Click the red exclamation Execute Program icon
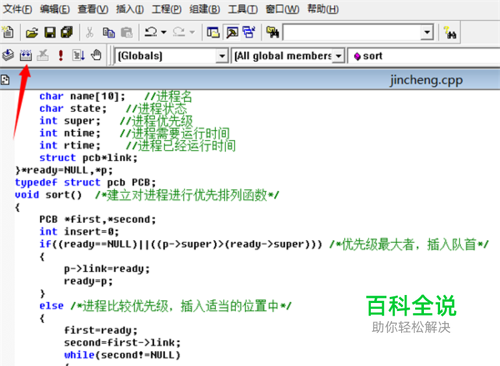Screen dimensions: 500x366 pos(61,55)
